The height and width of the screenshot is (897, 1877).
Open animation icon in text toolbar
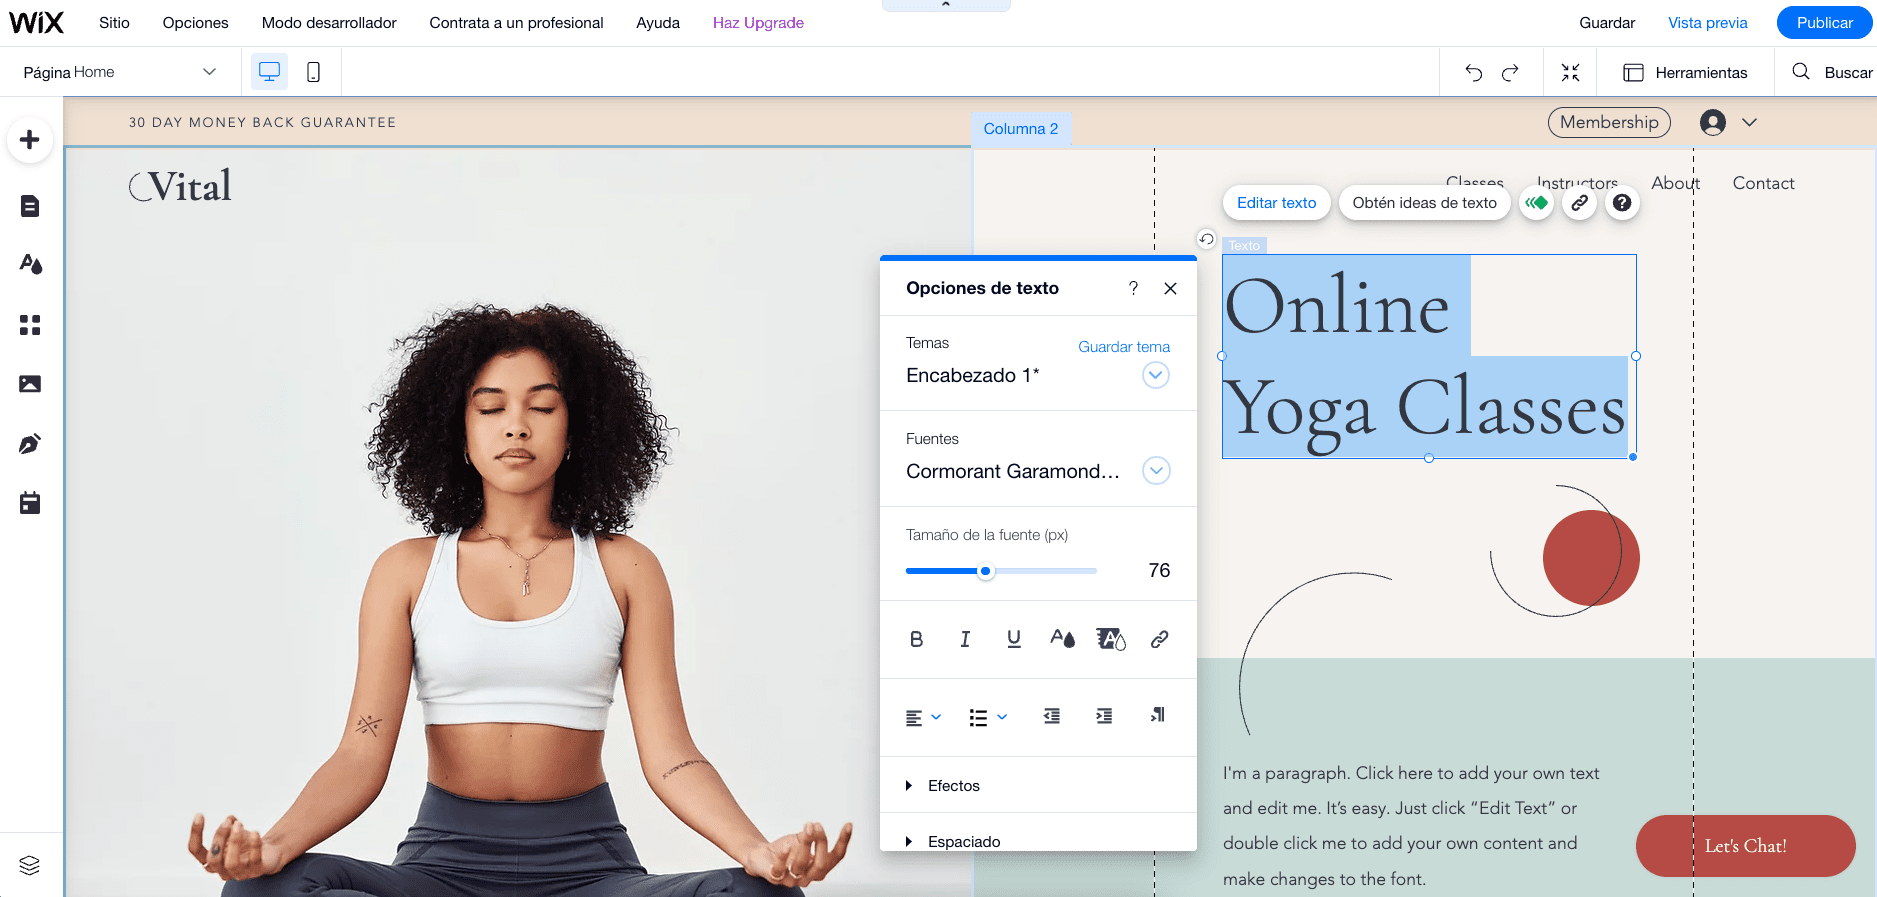1537,203
